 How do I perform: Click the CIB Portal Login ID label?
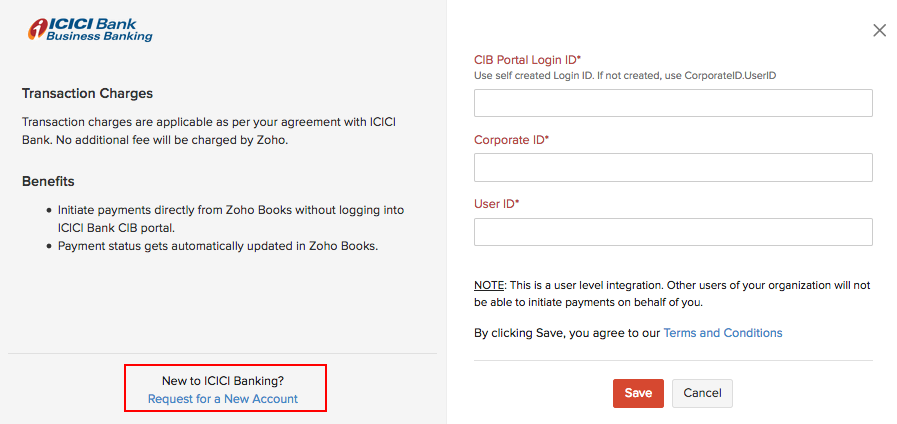527,60
